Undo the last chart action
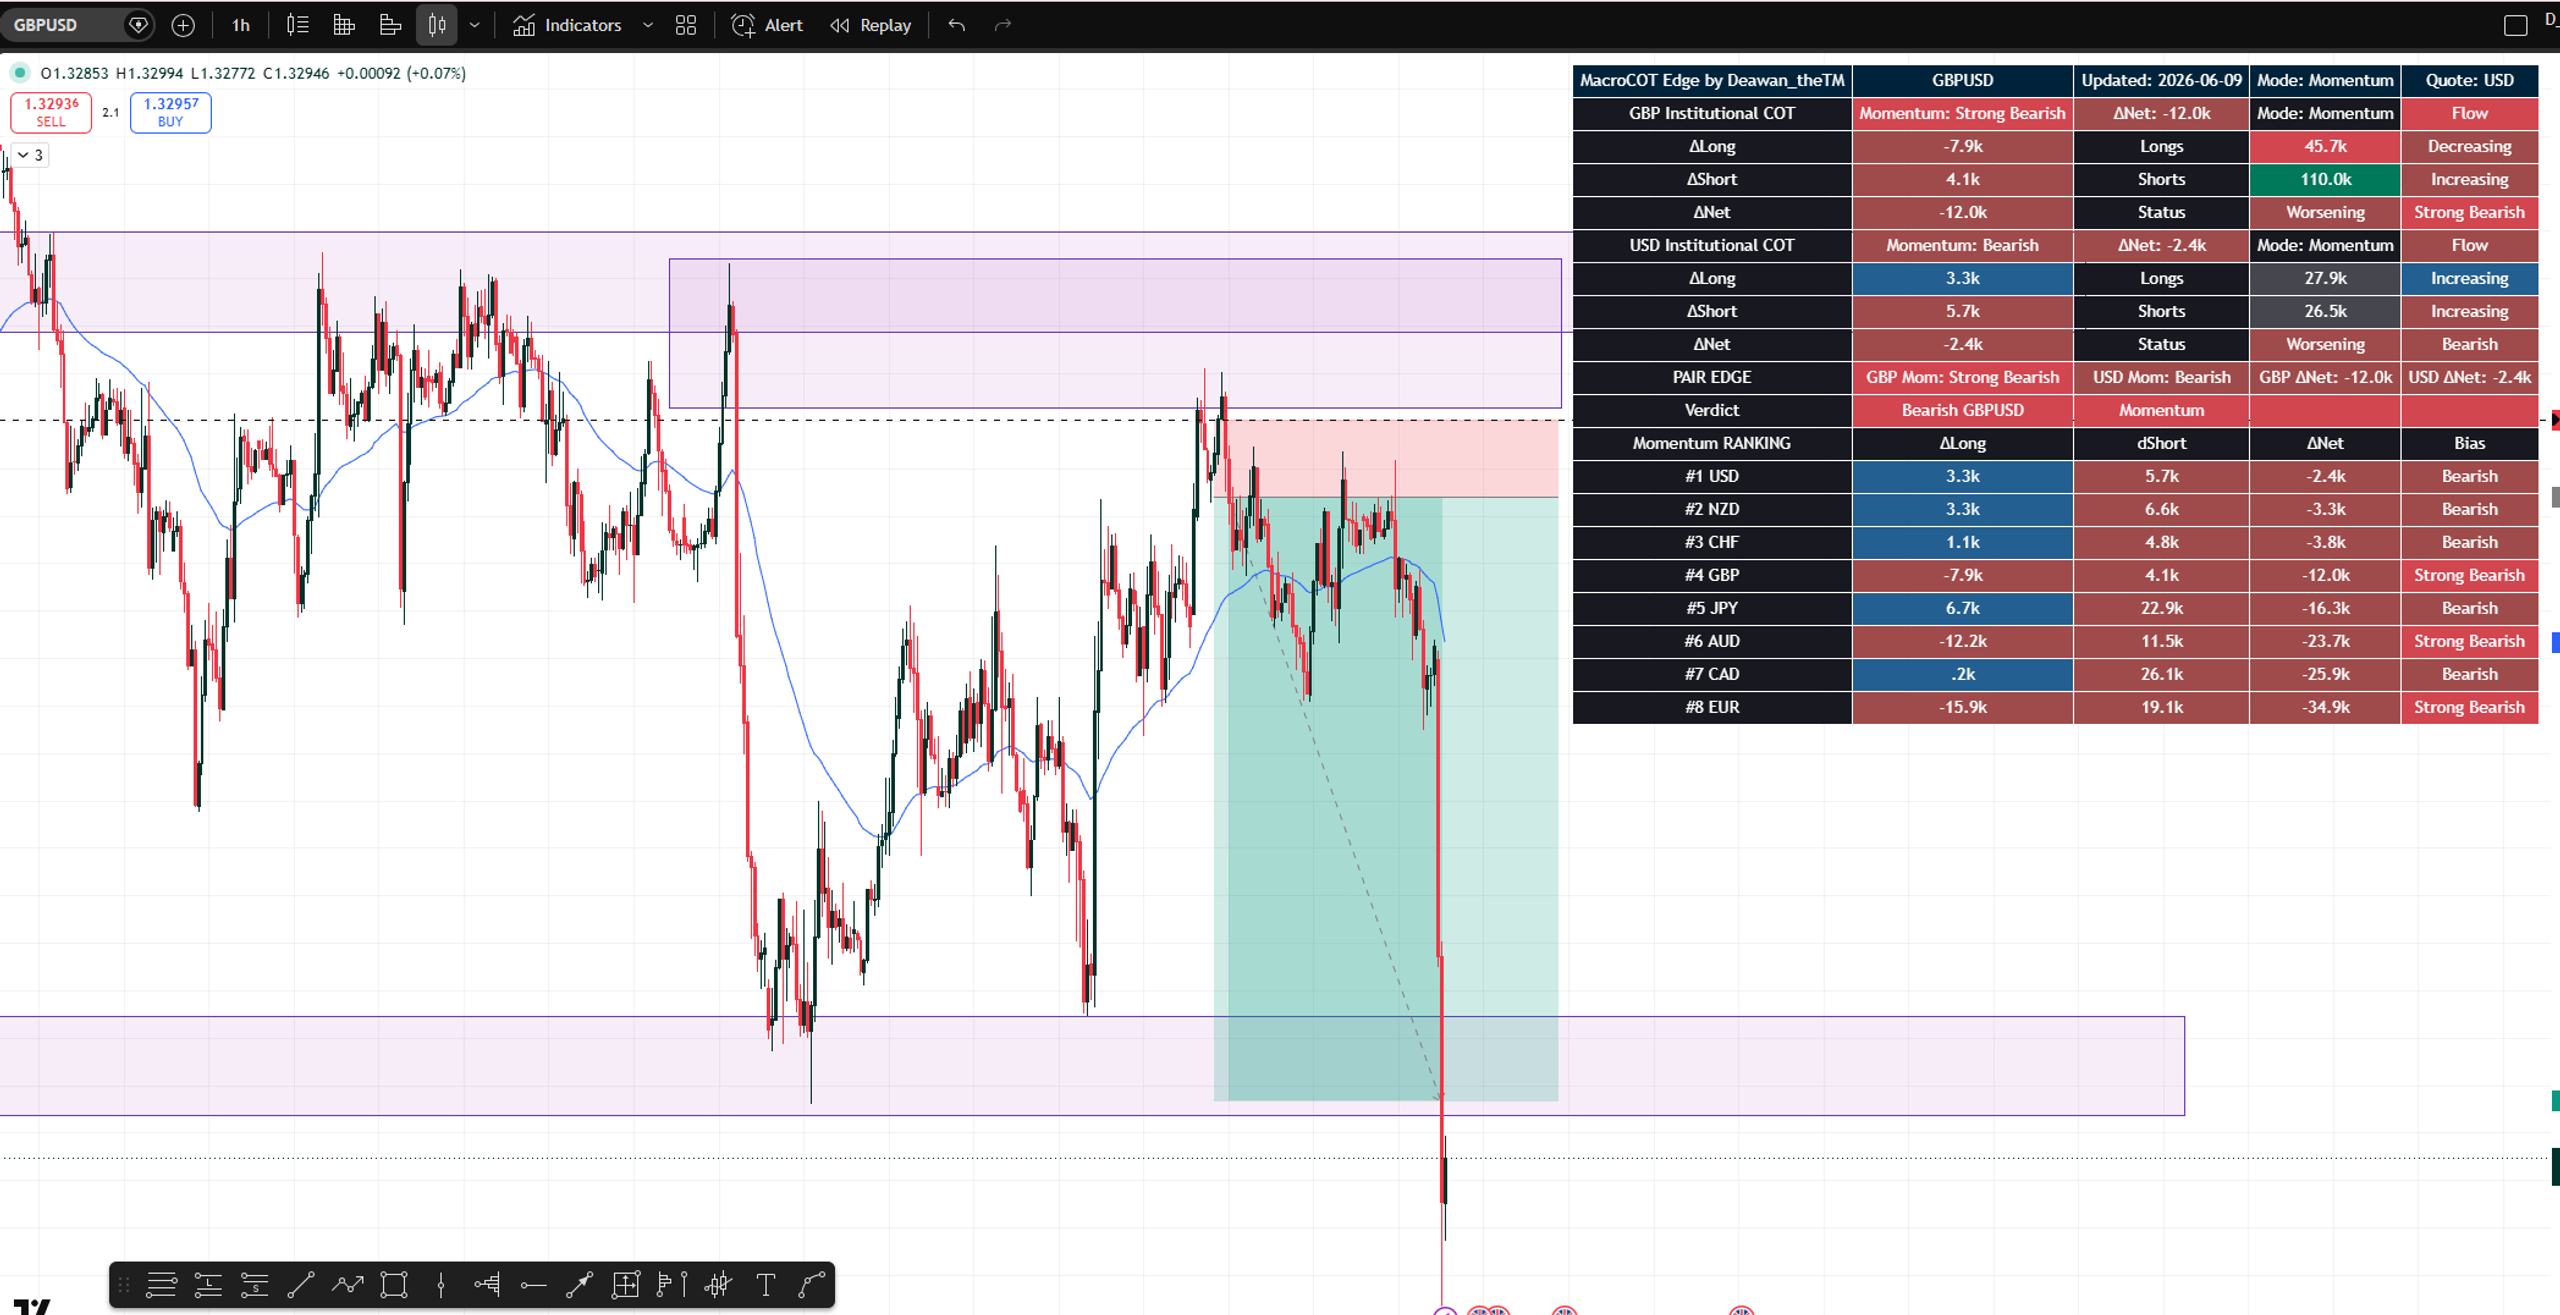The height and width of the screenshot is (1315, 2560). pyautogui.click(x=957, y=25)
